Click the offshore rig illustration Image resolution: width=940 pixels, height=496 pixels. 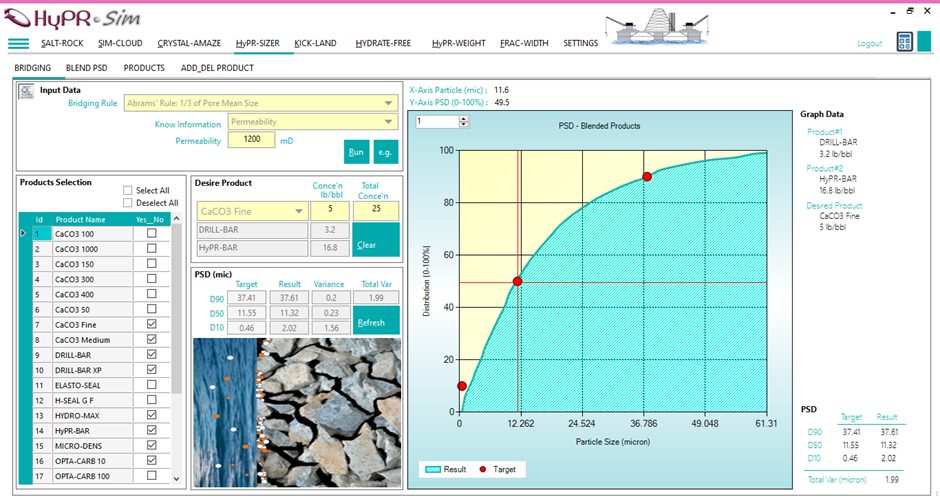[x=657, y=27]
